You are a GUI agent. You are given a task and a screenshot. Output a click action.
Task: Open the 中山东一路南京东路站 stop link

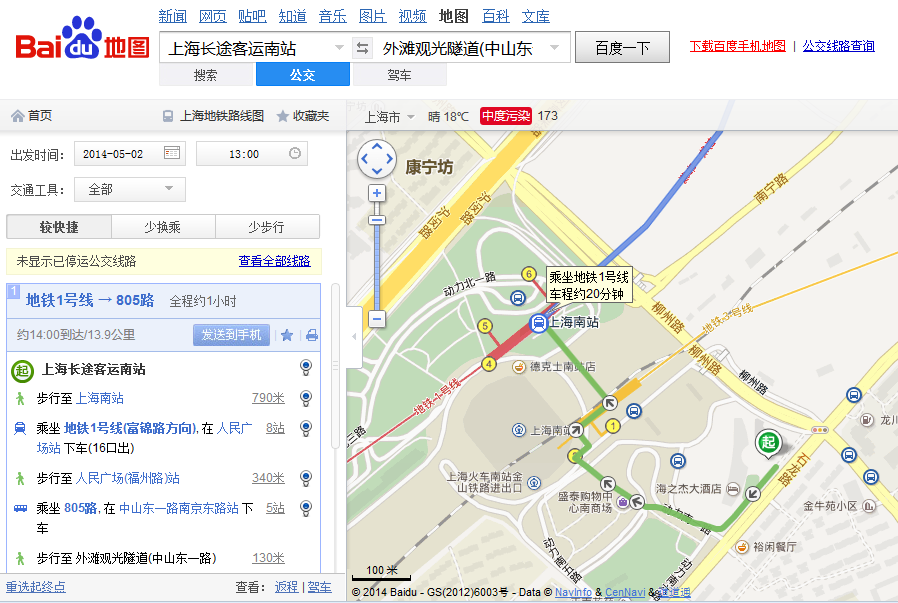(179, 508)
